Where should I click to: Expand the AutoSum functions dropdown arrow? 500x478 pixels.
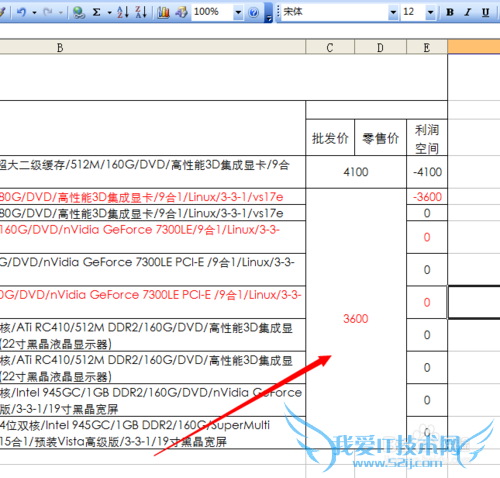(x=109, y=13)
